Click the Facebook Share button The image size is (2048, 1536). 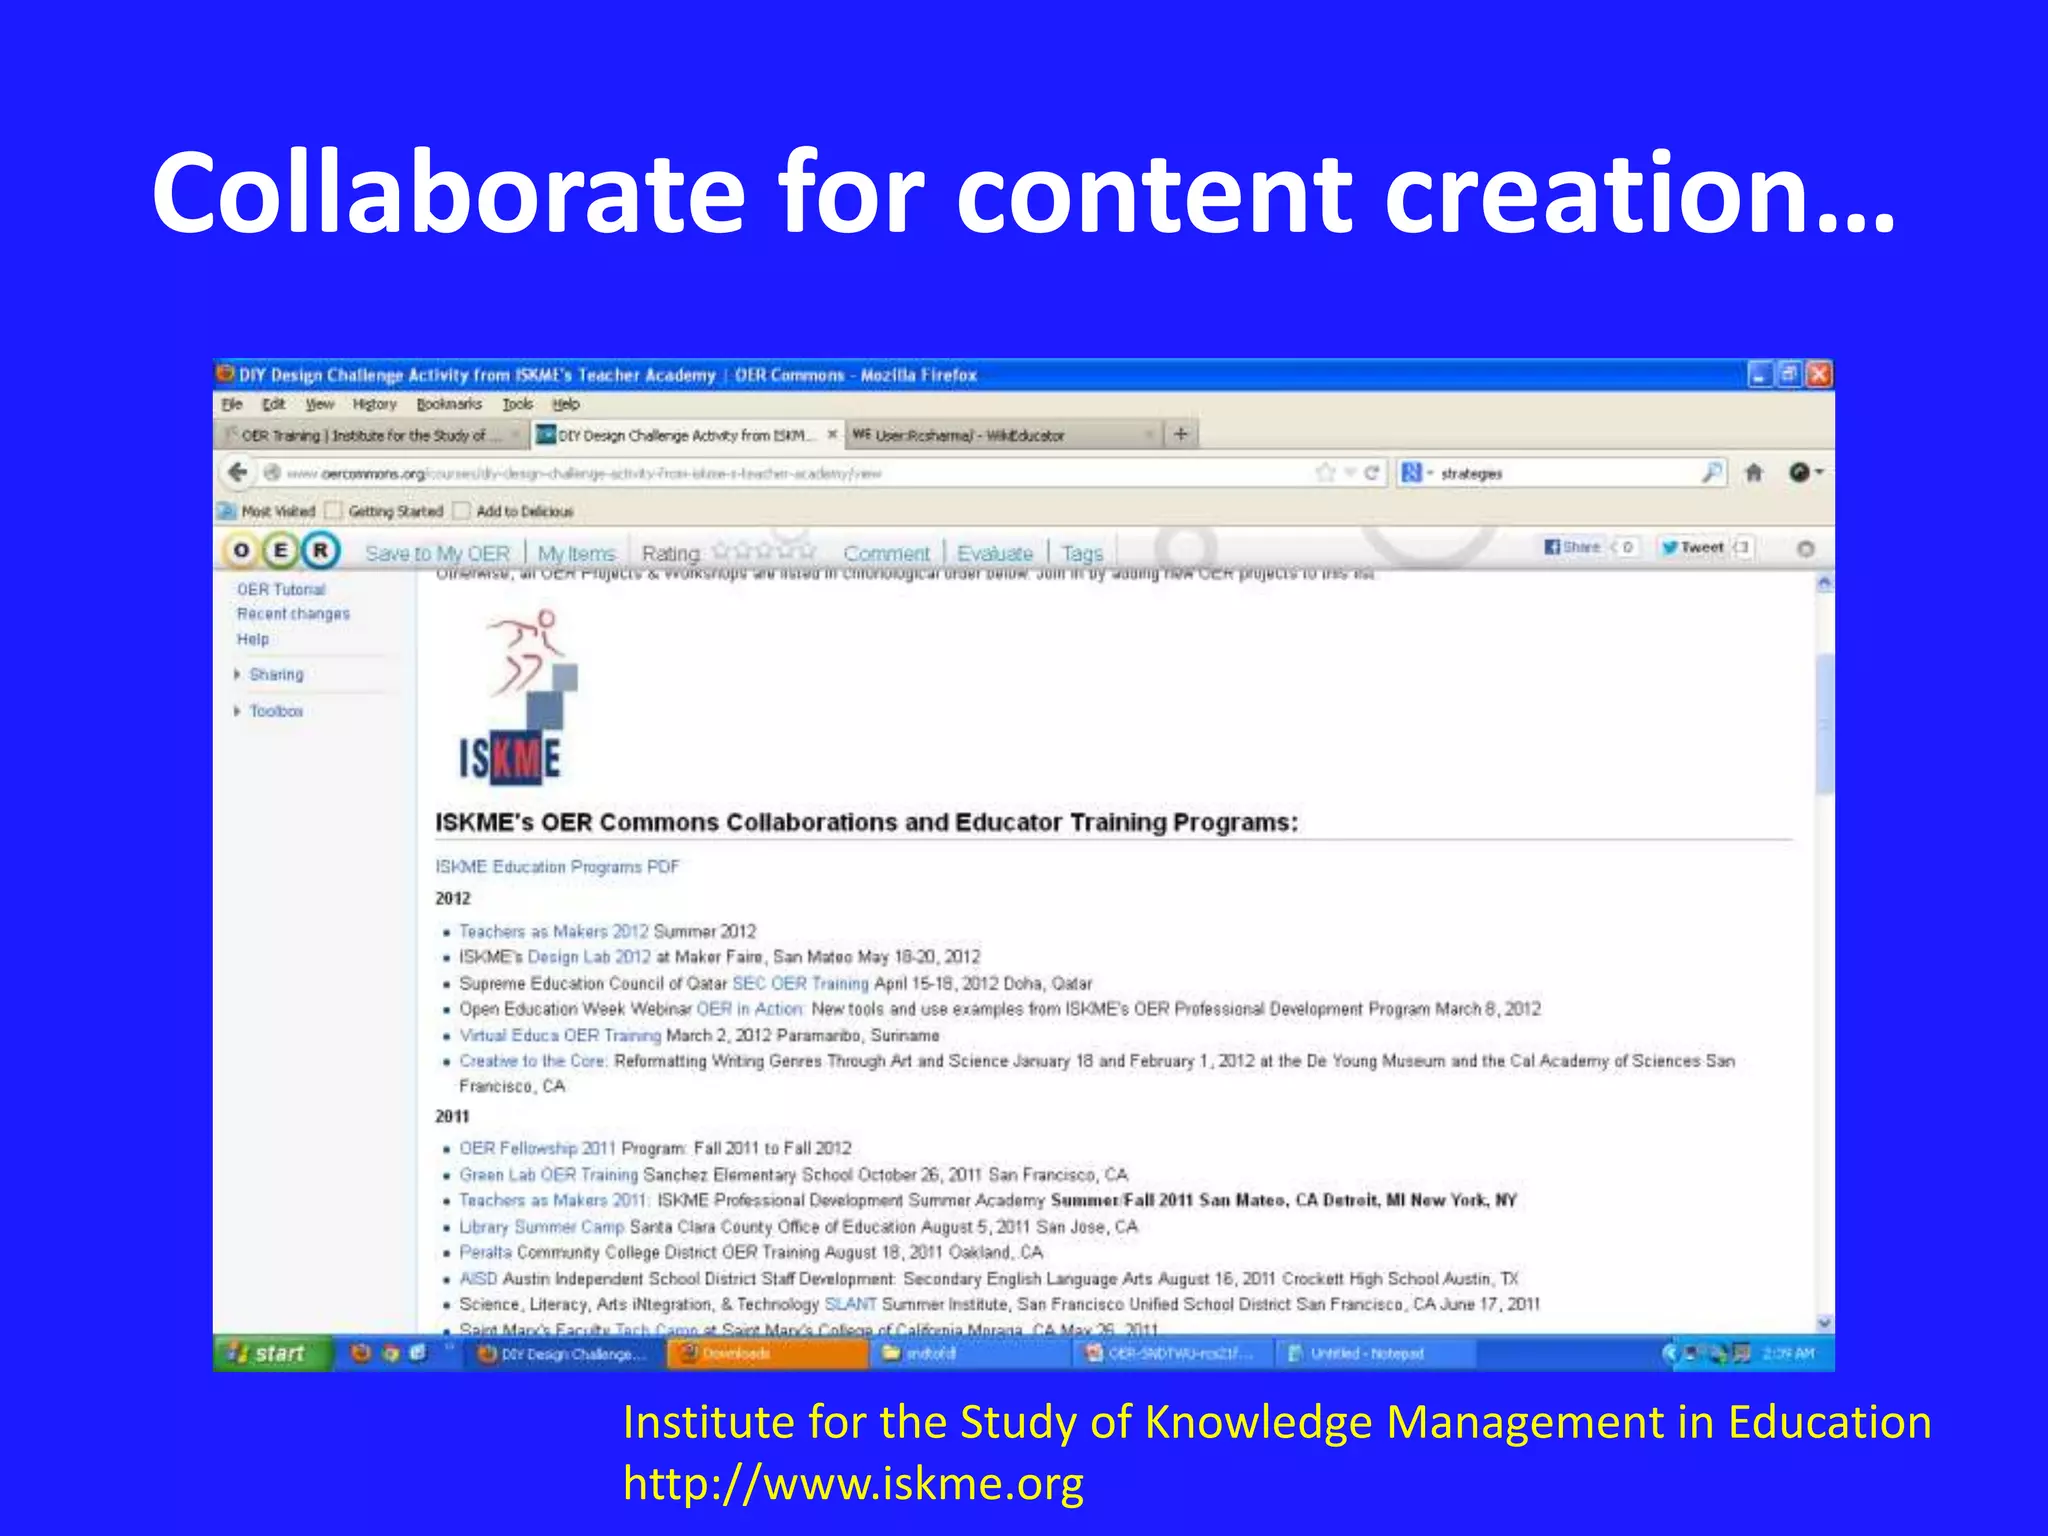[1574, 547]
